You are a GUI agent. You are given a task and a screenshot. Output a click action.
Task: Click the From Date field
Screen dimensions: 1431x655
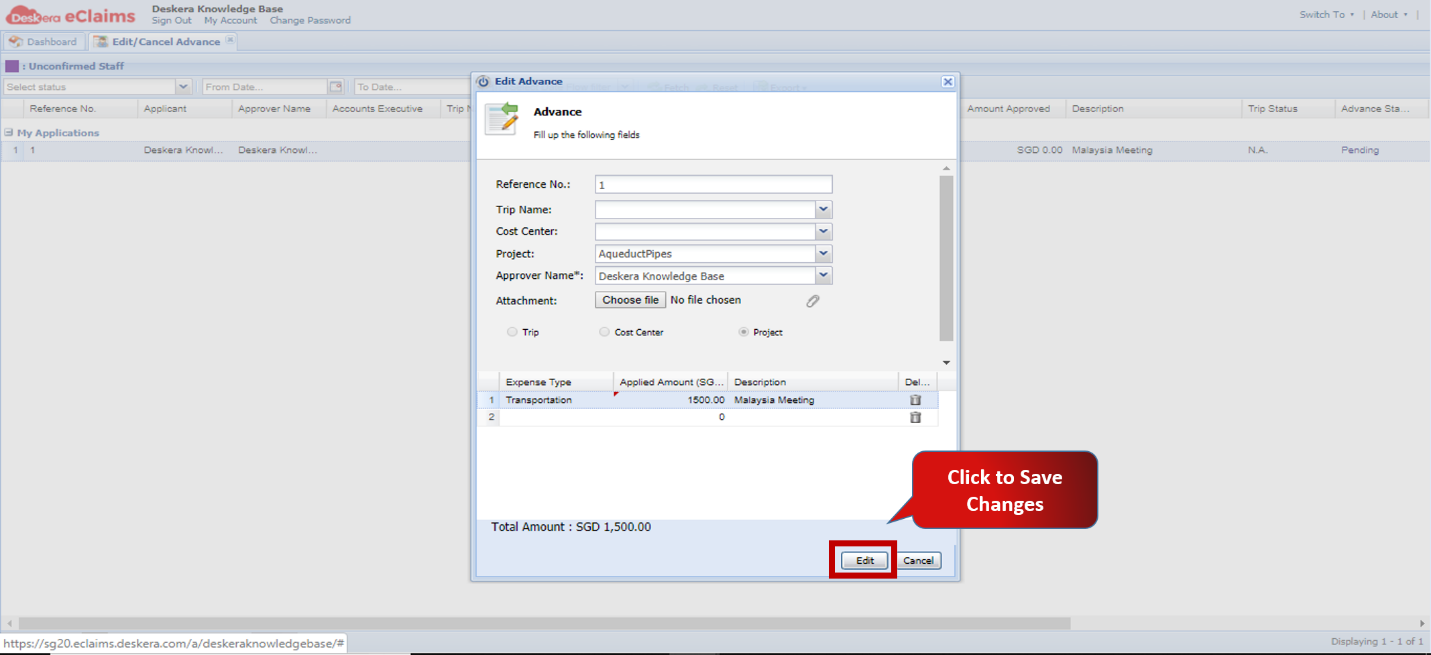[x=265, y=87]
